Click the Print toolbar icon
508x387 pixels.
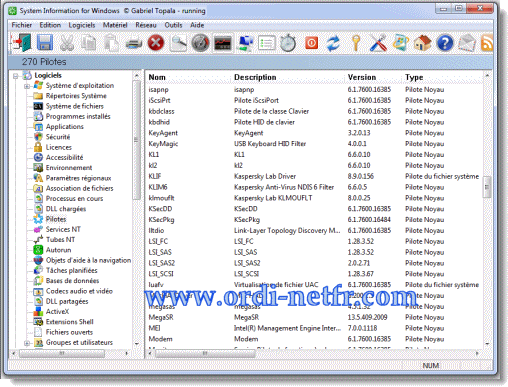134,43
